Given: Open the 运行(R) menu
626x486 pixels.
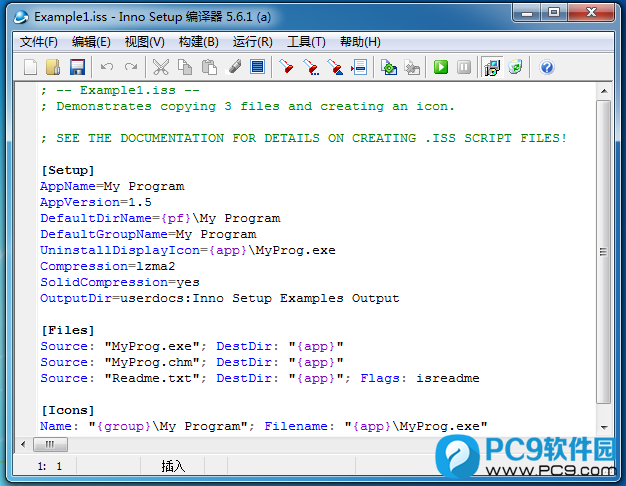Looking at the screenshot, I should [252, 42].
